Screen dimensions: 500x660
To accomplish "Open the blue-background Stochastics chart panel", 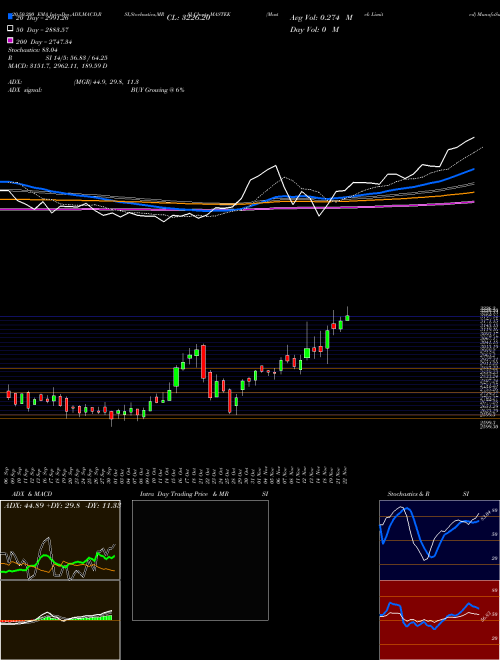I will pos(439,540).
